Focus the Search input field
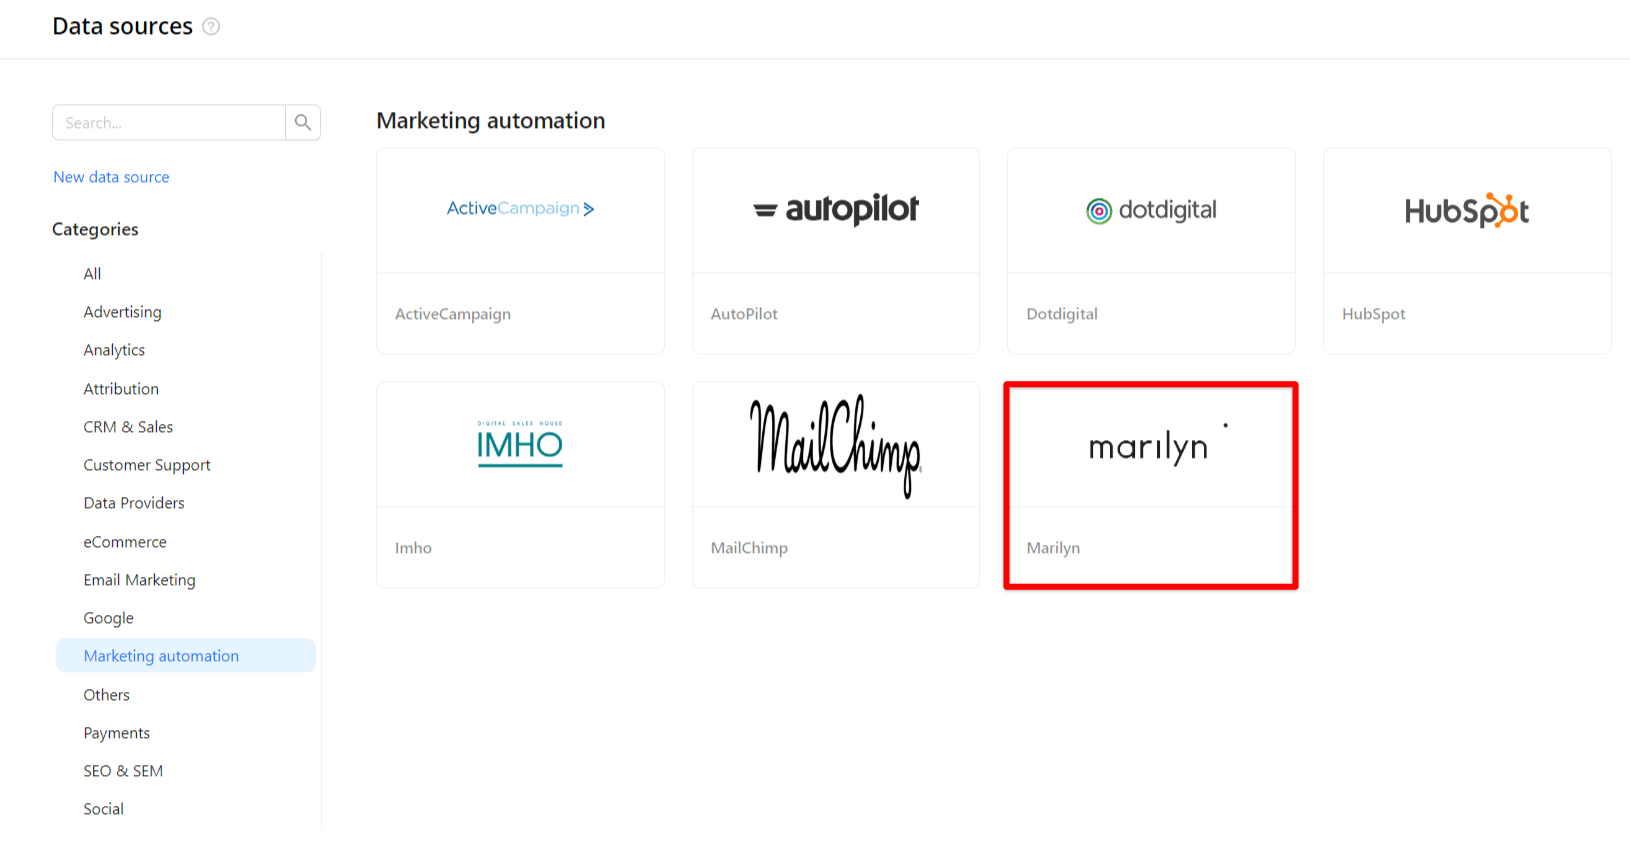This screenshot has width=1630, height=843. pyautogui.click(x=169, y=122)
